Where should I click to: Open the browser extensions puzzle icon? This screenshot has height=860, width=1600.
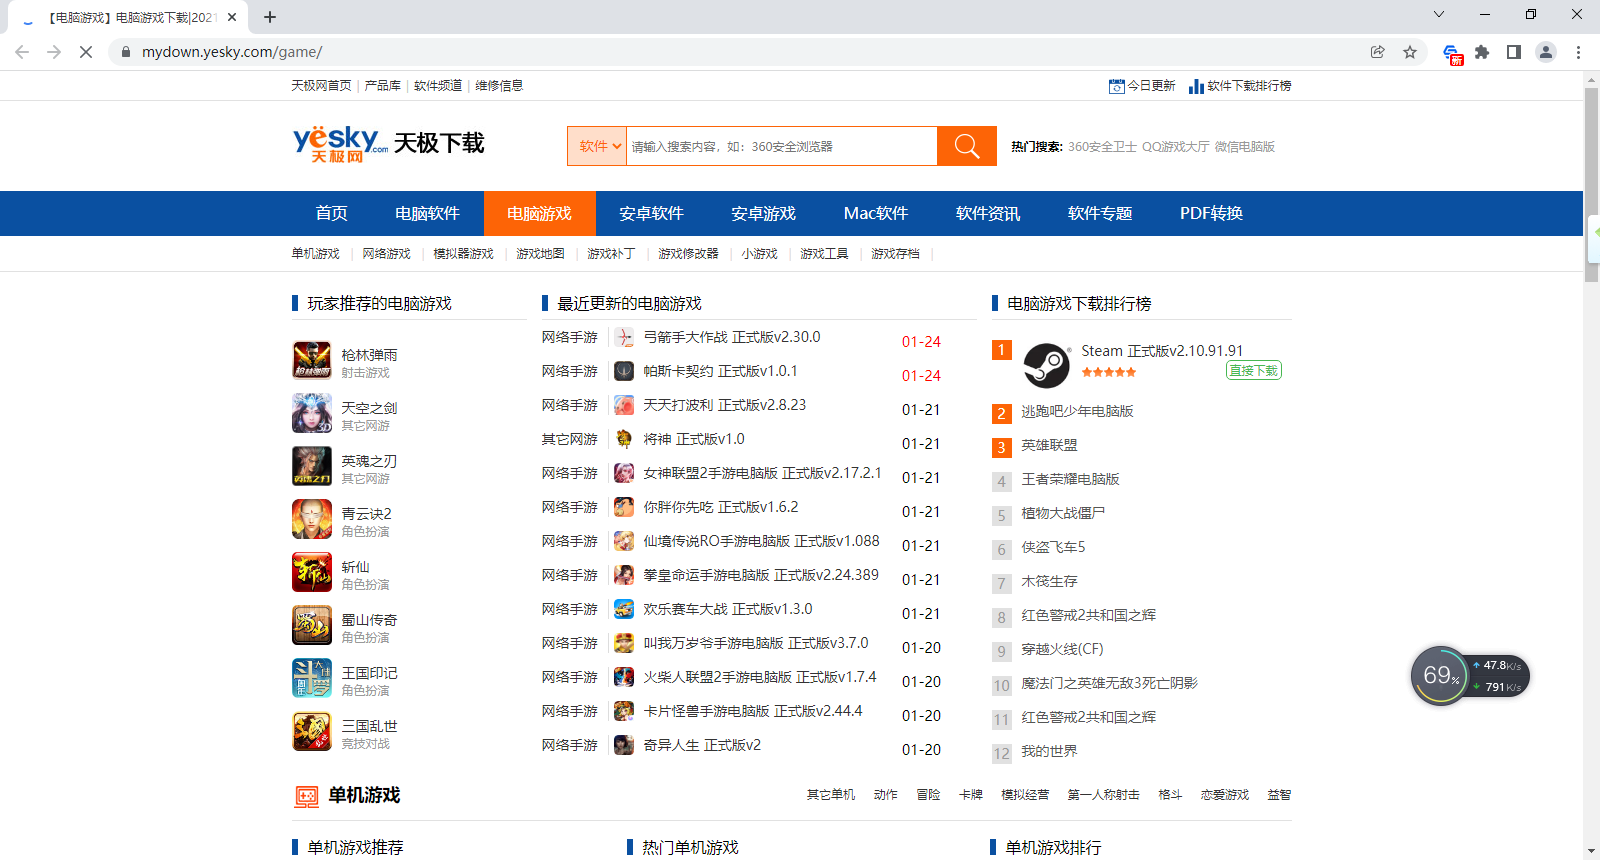click(x=1482, y=52)
